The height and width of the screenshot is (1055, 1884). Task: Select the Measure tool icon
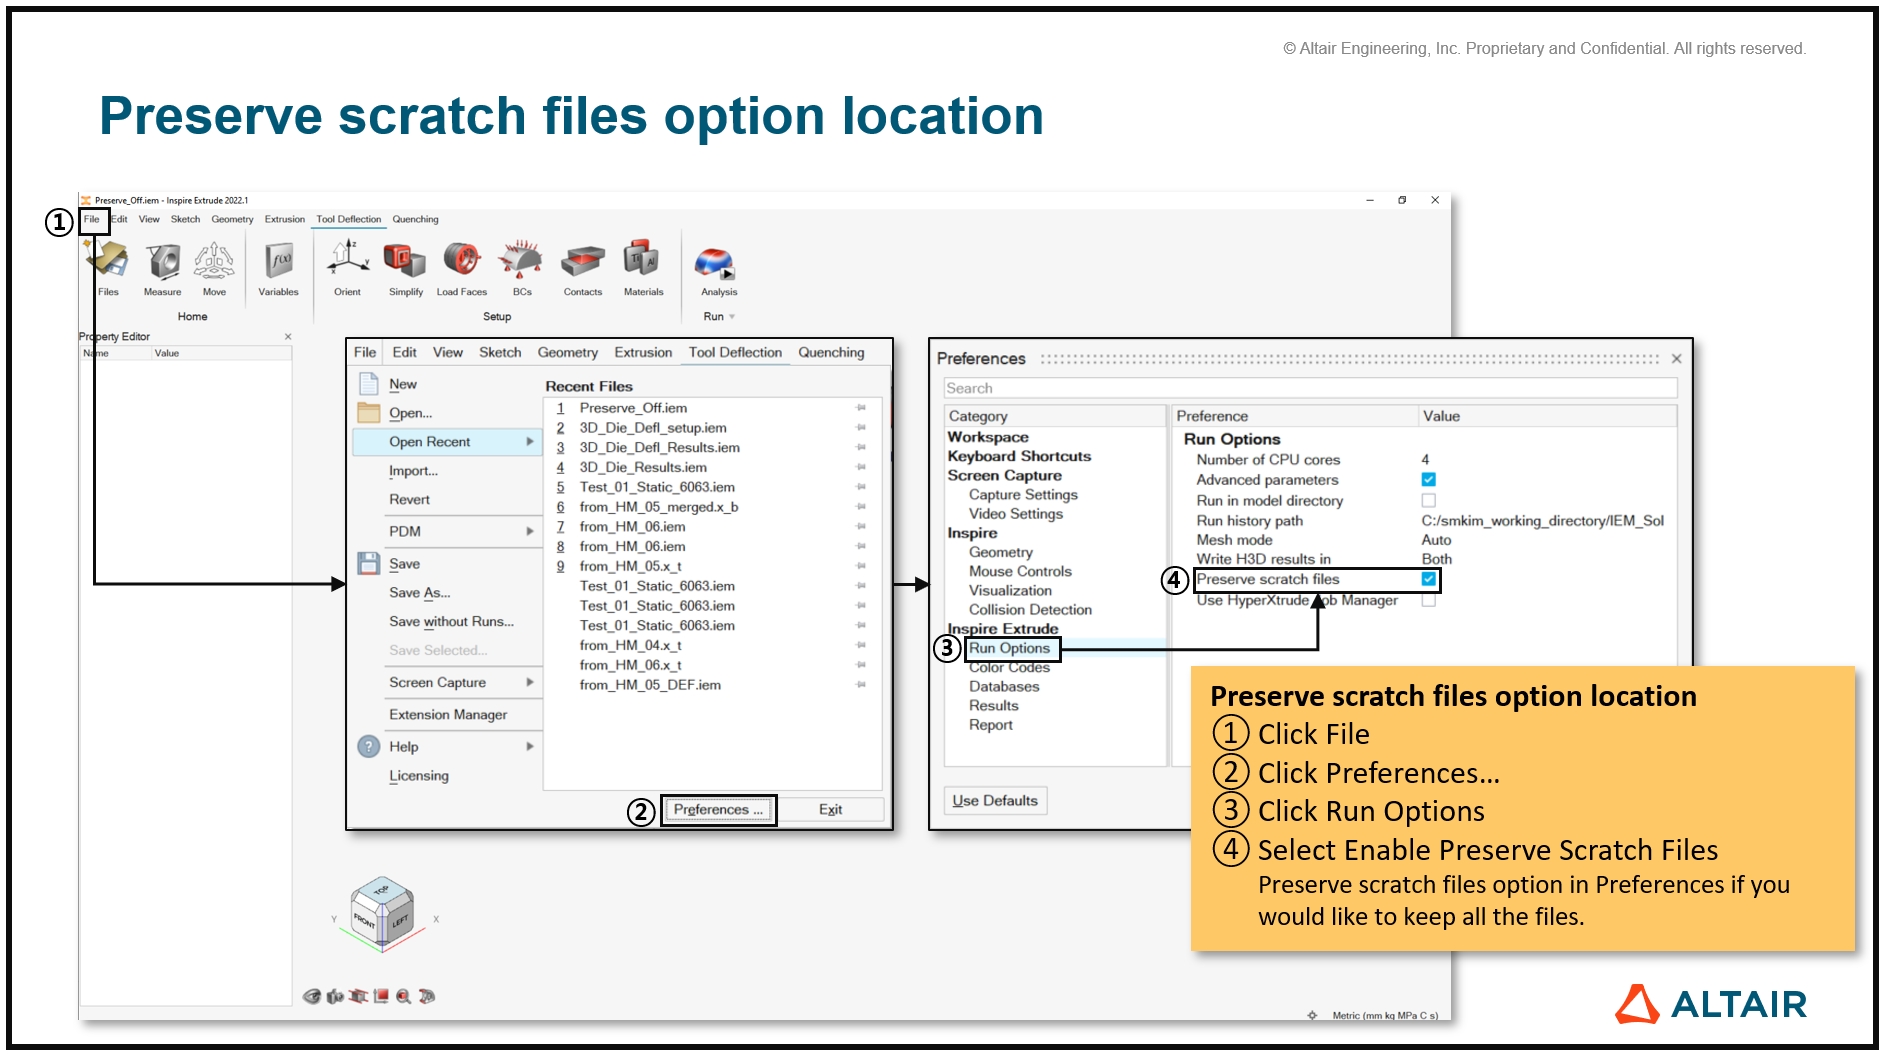coord(162,261)
